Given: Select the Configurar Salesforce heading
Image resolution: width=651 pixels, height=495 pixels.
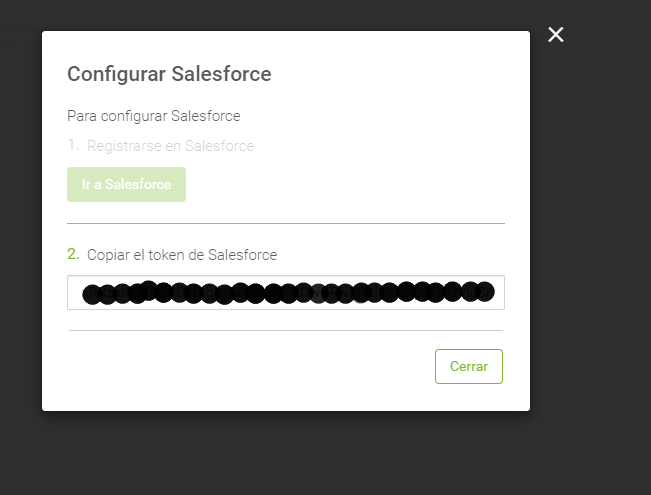Looking at the screenshot, I should tap(169, 74).
